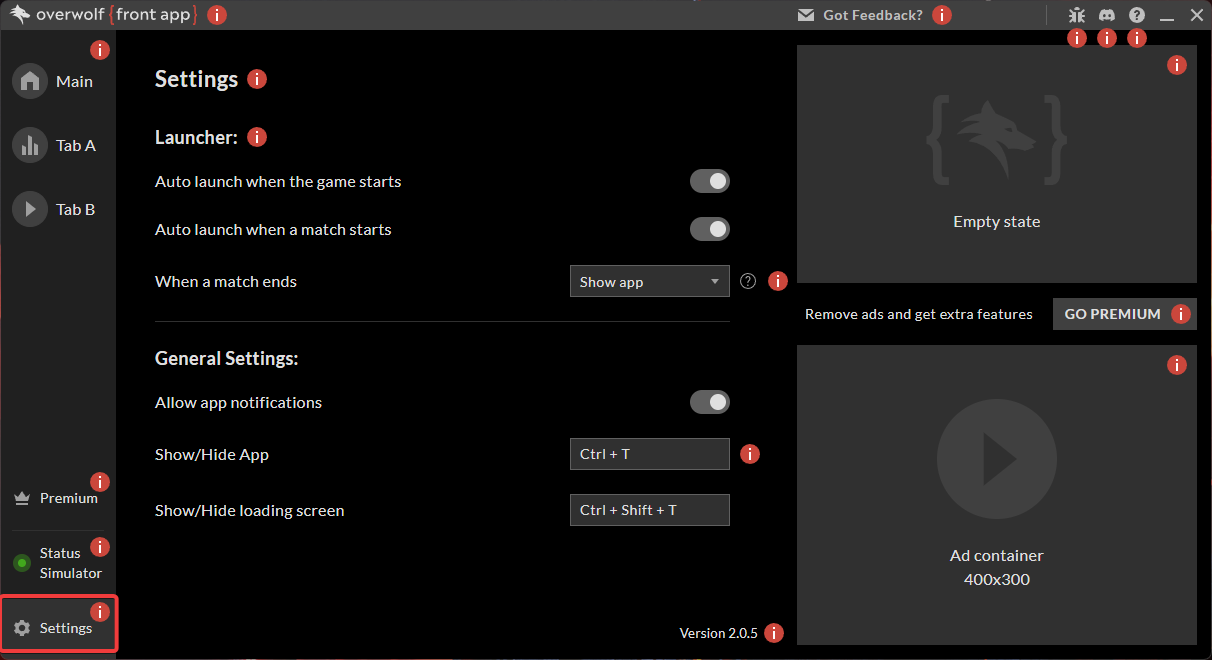Click the info icon beside Status Simulator
This screenshot has width=1212, height=660.
pos(100,546)
